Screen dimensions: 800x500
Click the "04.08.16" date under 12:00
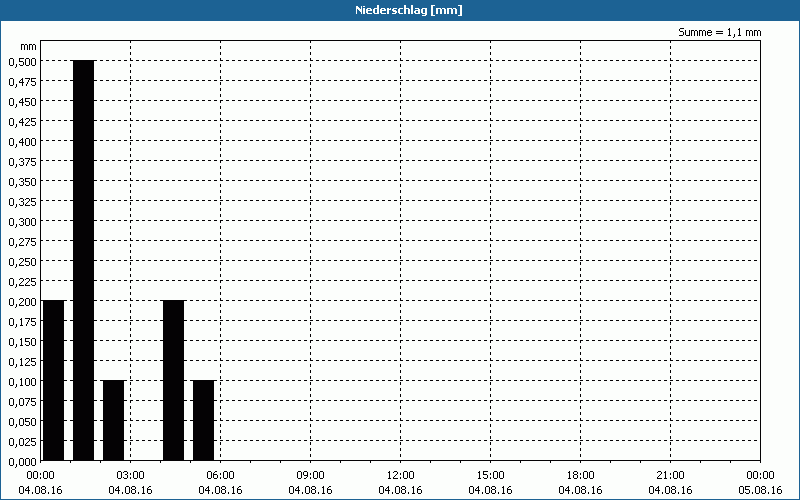pos(401,490)
